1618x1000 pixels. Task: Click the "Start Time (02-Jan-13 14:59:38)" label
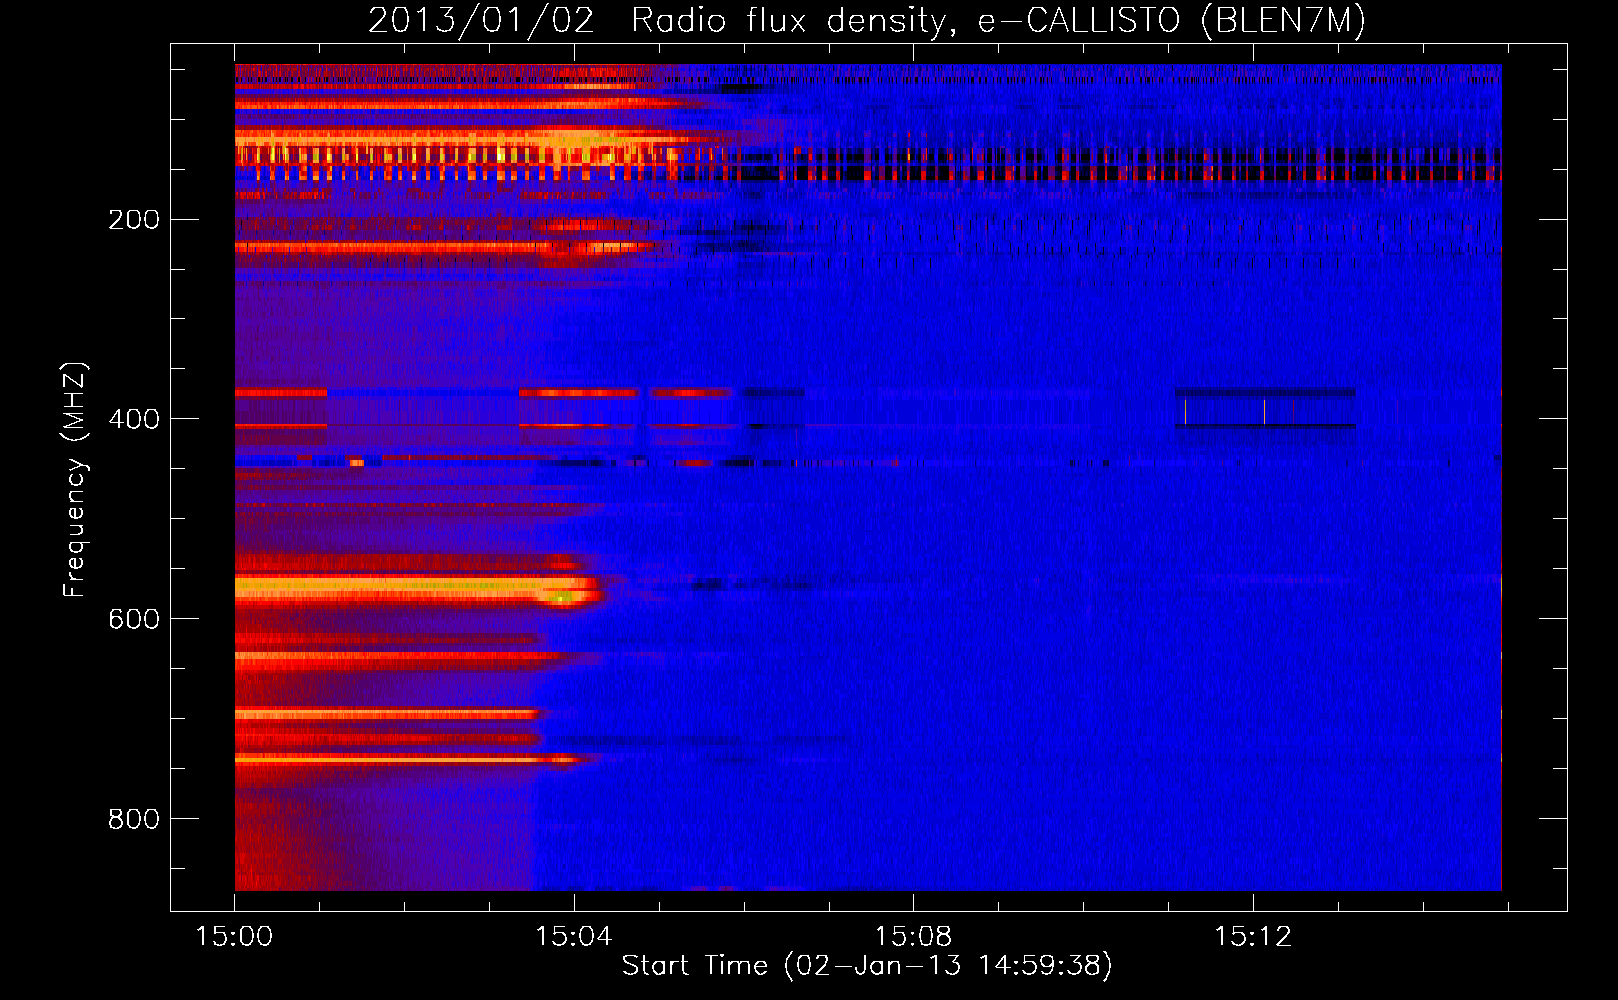[867, 966]
